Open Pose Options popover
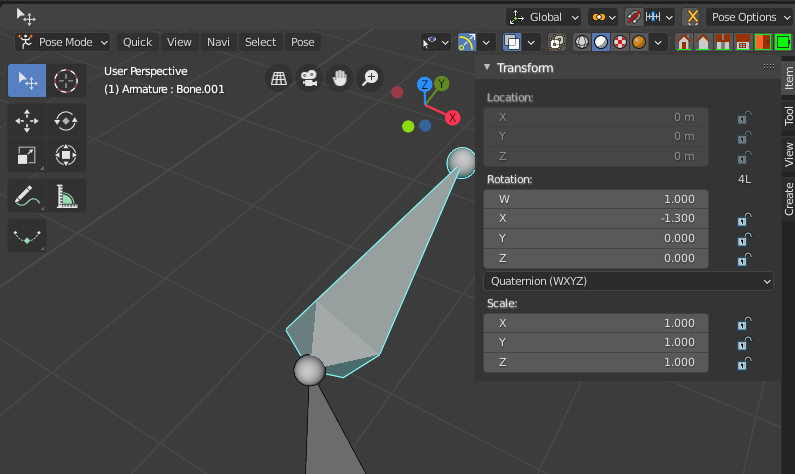 pos(749,17)
